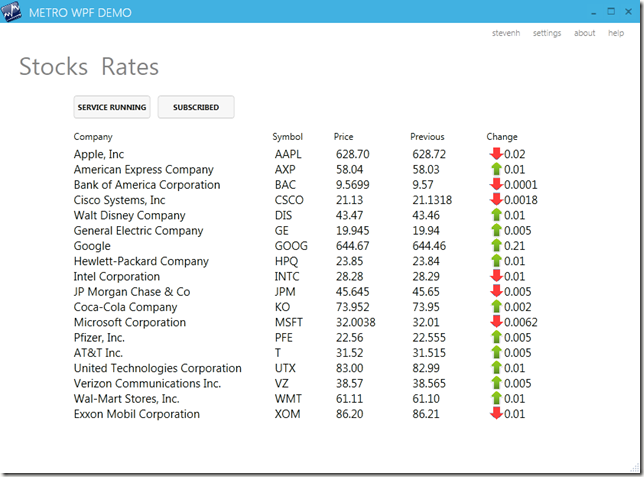Click the Metro WPF Demo app icon
Image resolution: width=644 pixels, height=477 pixels.
(11, 11)
